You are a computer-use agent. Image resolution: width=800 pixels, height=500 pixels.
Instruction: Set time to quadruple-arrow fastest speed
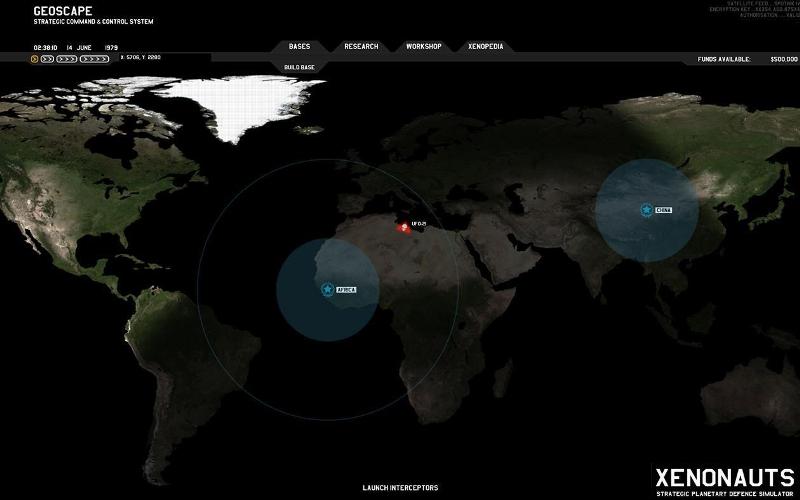click(95, 59)
